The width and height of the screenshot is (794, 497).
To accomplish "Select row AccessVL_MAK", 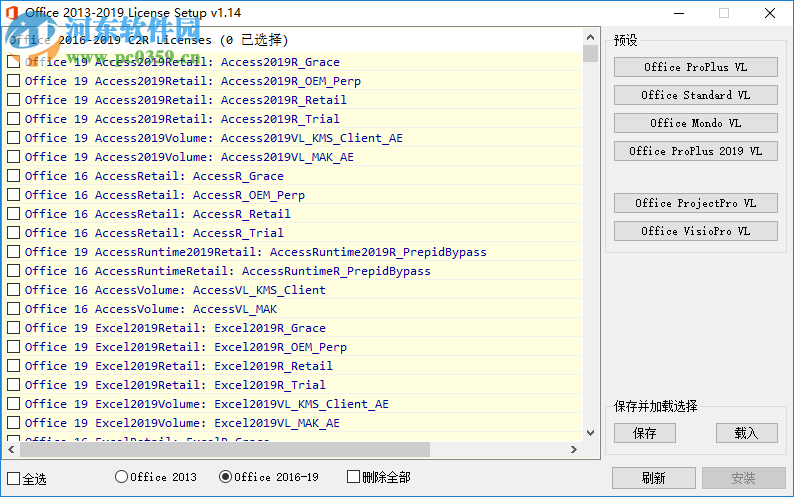I will coord(293,309).
